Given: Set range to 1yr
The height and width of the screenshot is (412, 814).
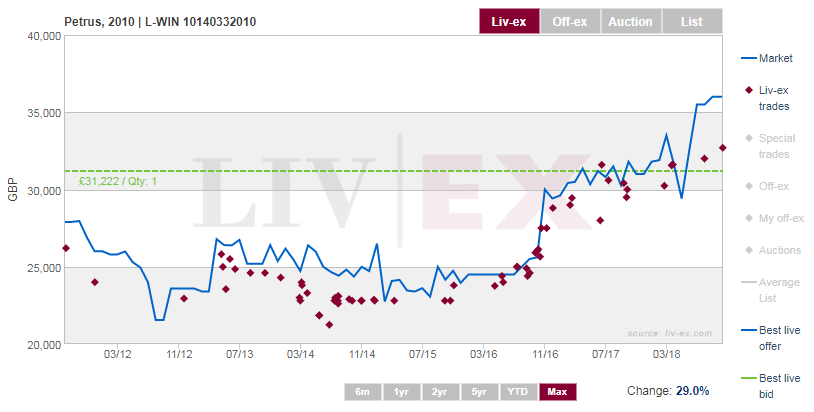Looking at the screenshot, I should pyautogui.click(x=401, y=392).
